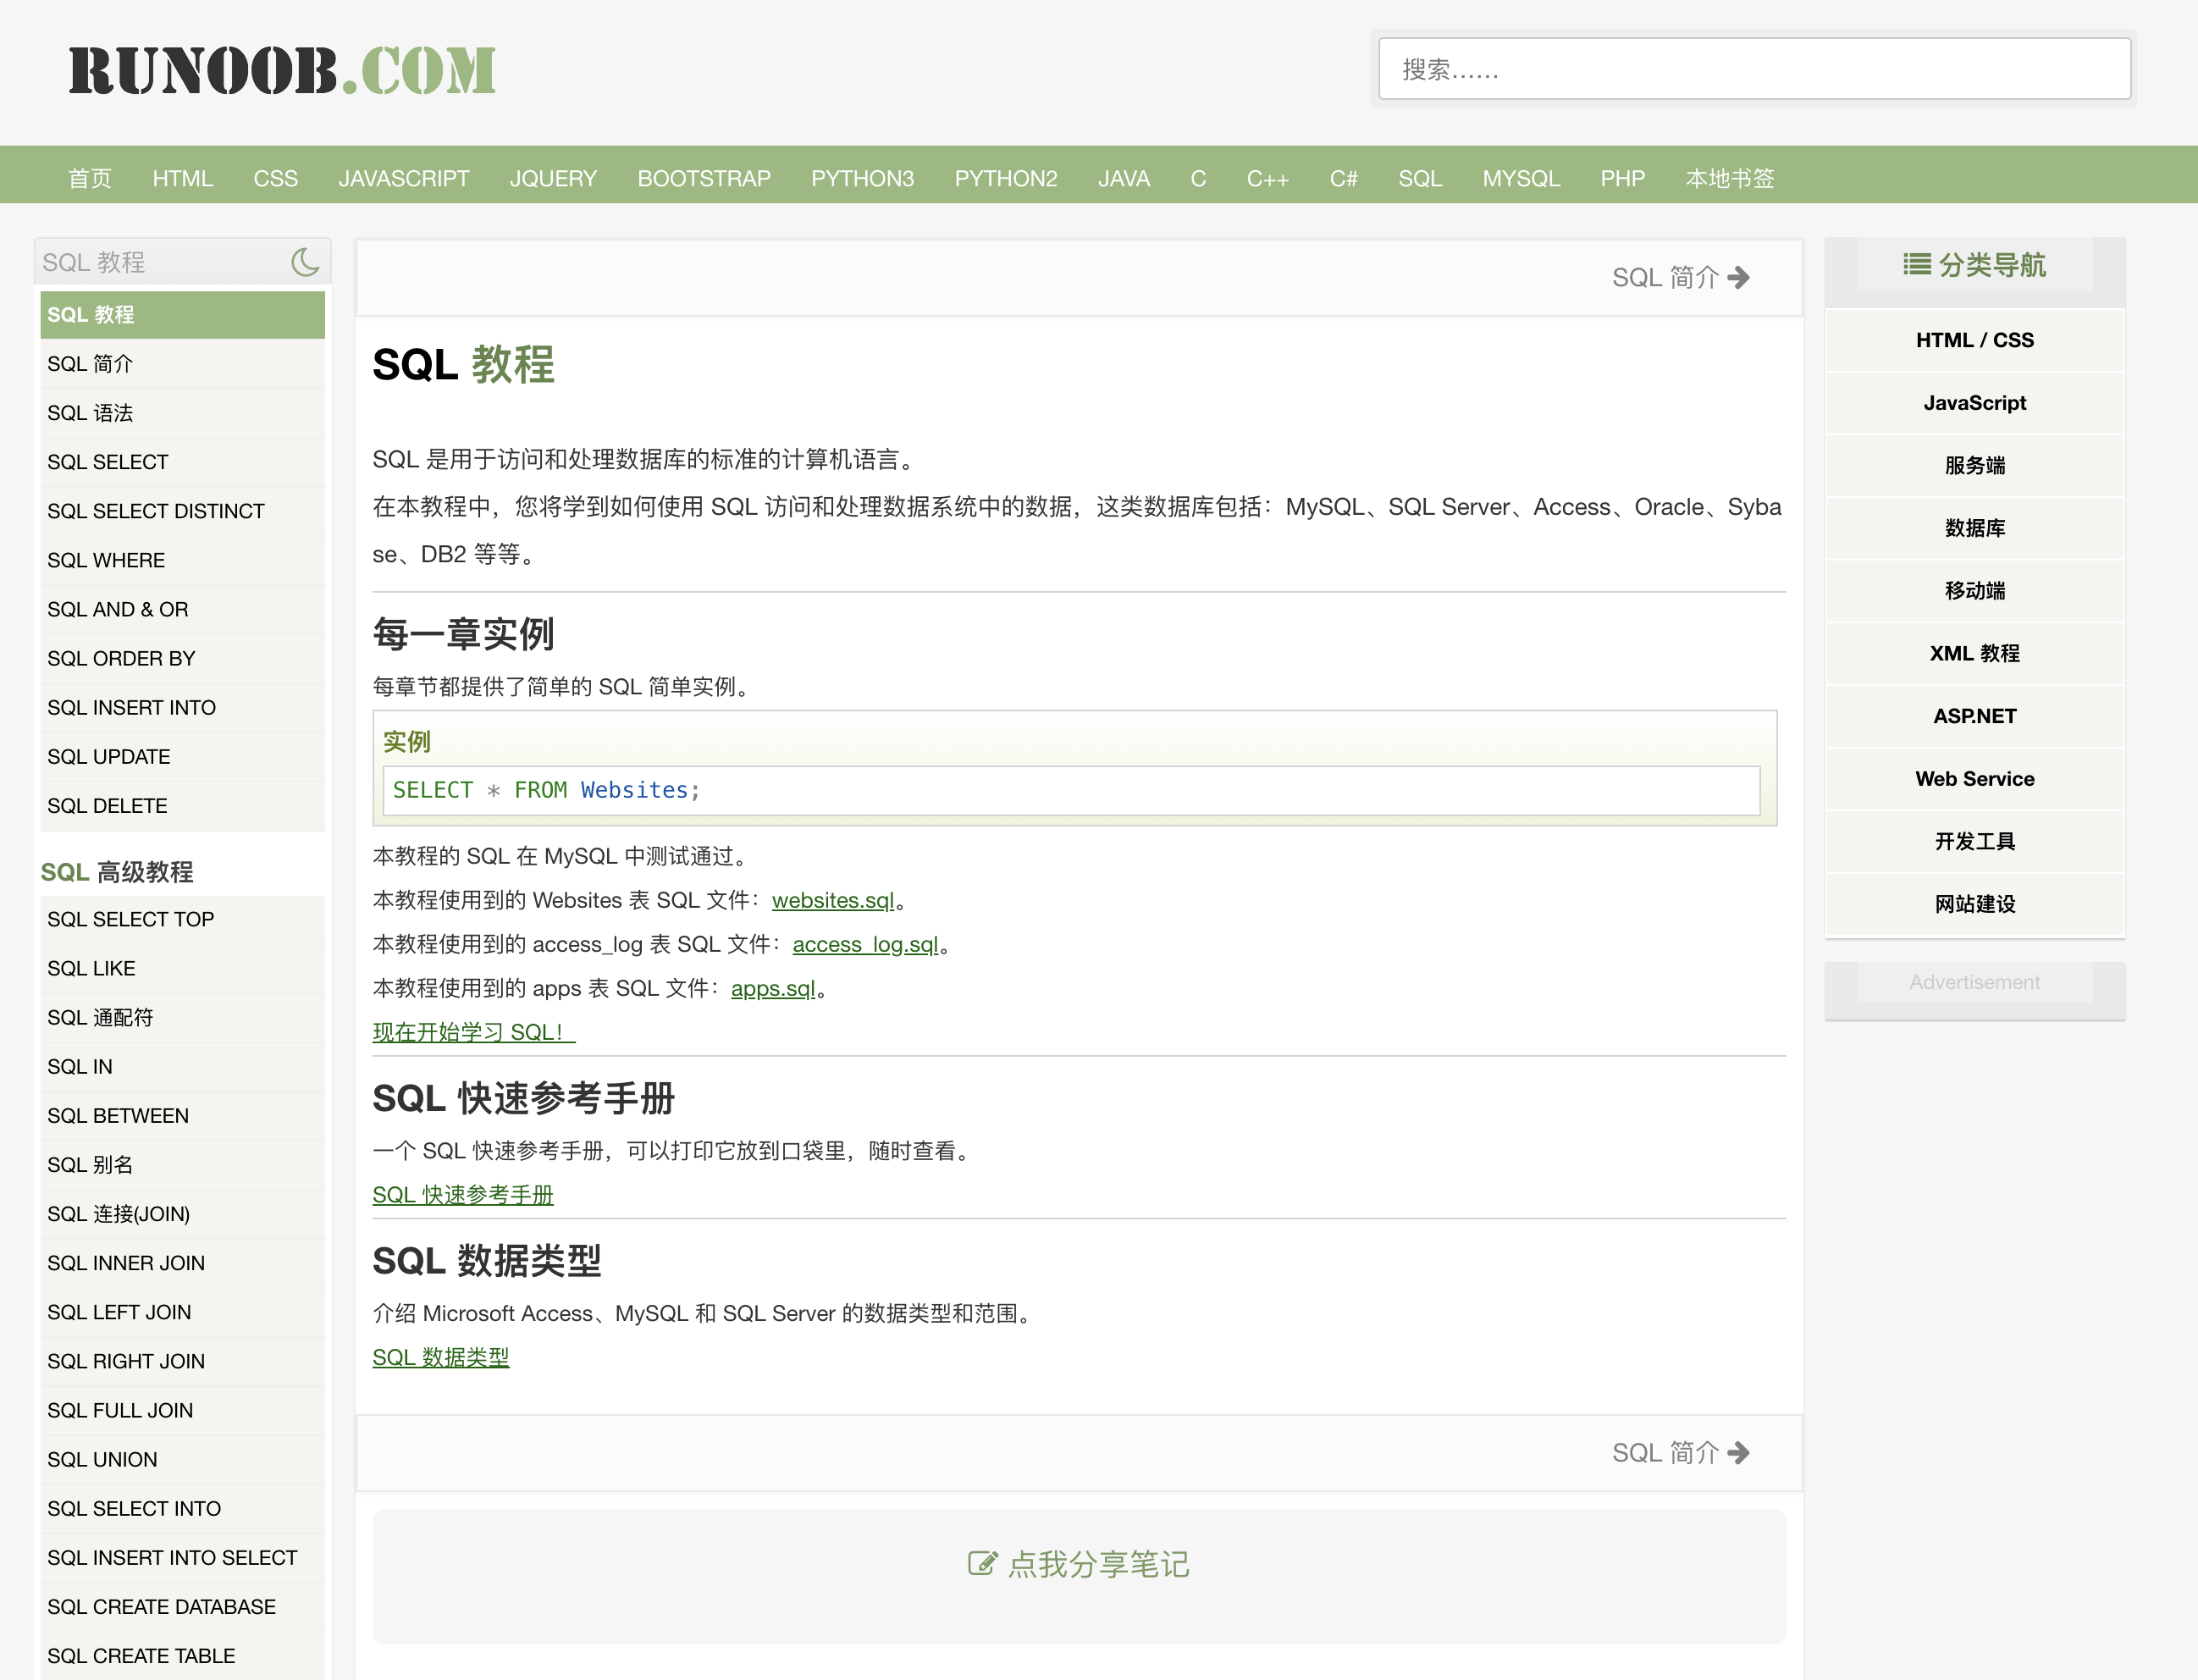The width and height of the screenshot is (2198, 1680).
Task: Toggle dark mode moon icon
Action: (305, 262)
